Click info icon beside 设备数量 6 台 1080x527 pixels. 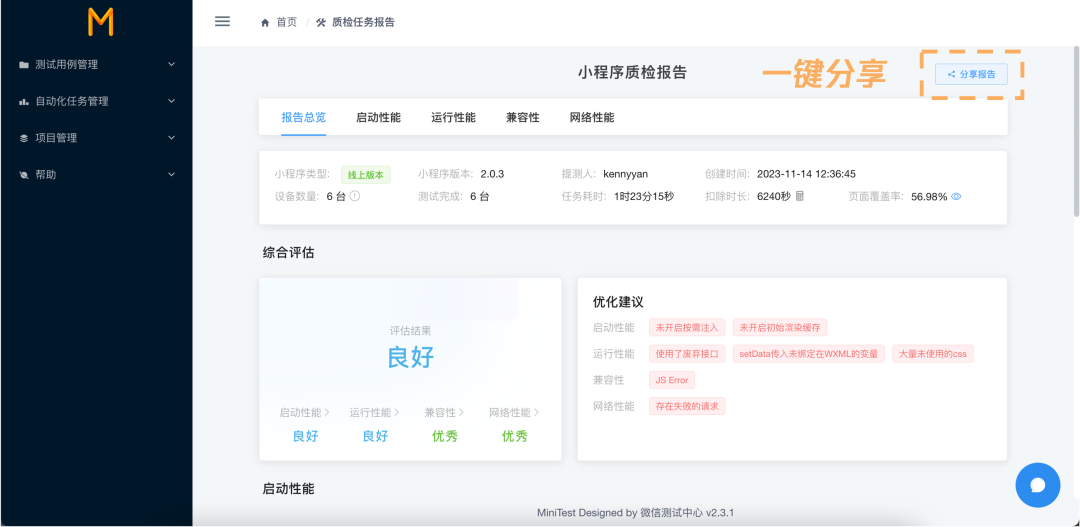click(355, 196)
